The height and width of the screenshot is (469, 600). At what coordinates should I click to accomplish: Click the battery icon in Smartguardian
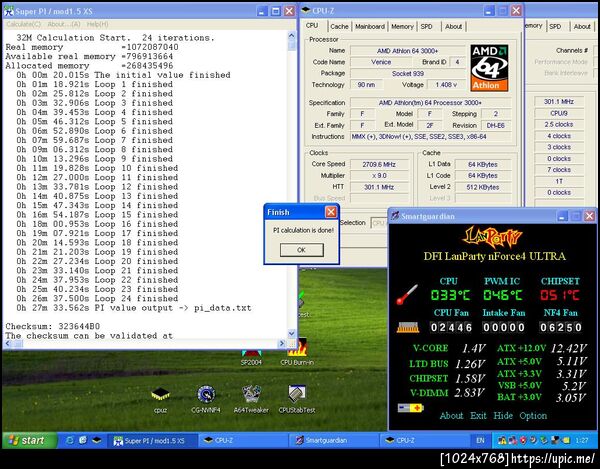(410, 408)
